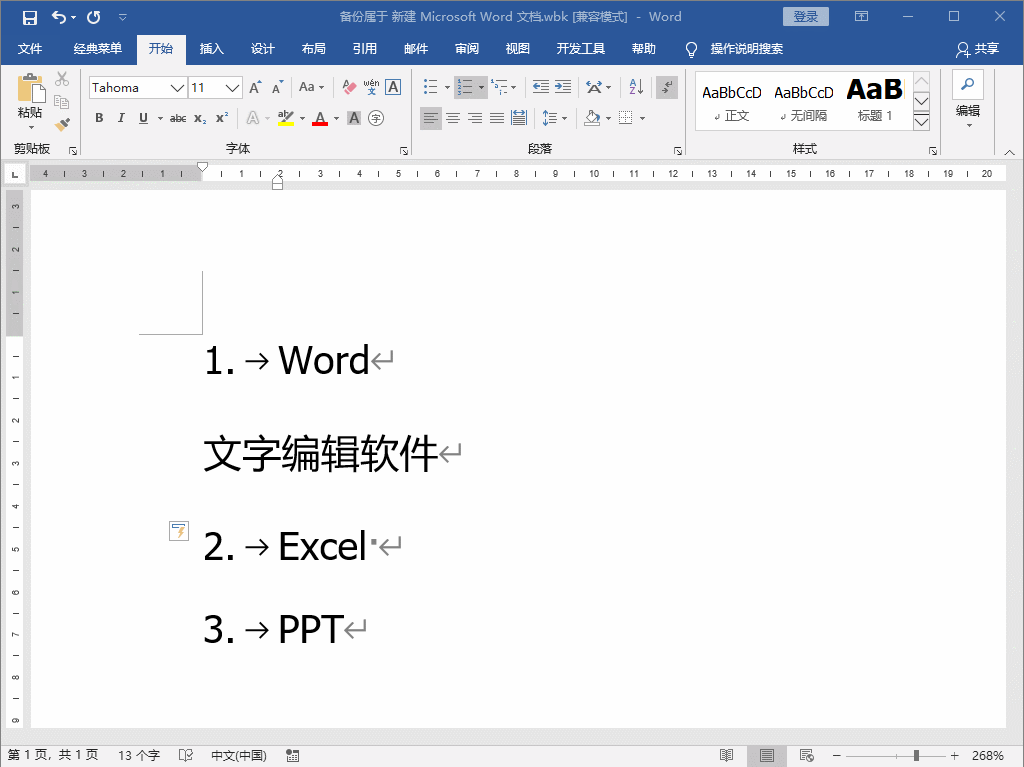
Task: Center the paragraph text
Action: pyautogui.click(x=453, y=118)
